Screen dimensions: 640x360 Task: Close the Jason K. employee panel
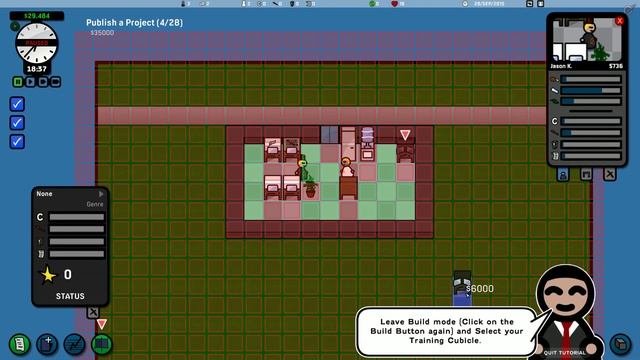[x=620, y=21]
